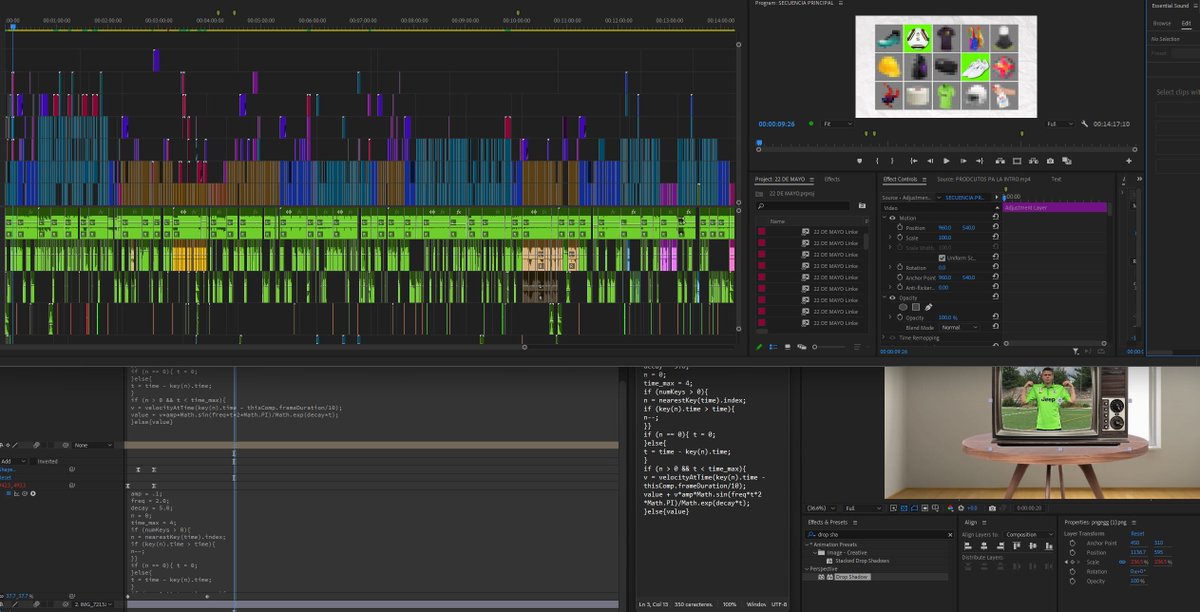Click the last icon in the Align panel's top row
This screenshot has width=1200, height=612.
(1049, 546)
